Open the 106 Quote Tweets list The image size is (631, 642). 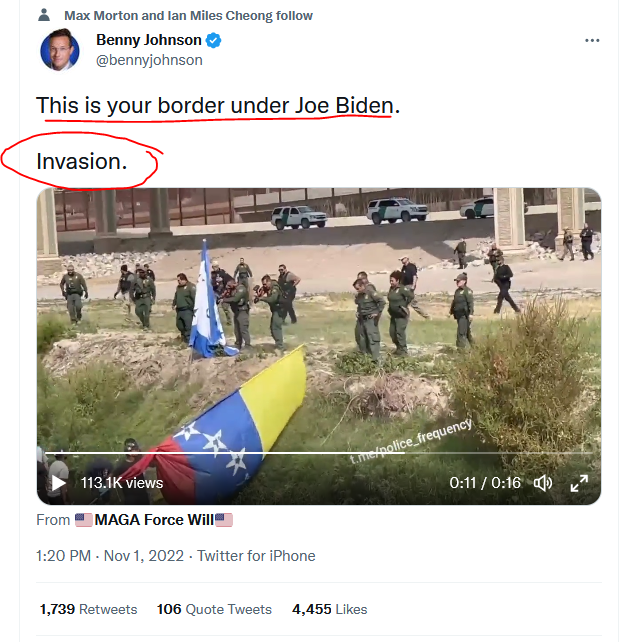[x=214, y=609]
